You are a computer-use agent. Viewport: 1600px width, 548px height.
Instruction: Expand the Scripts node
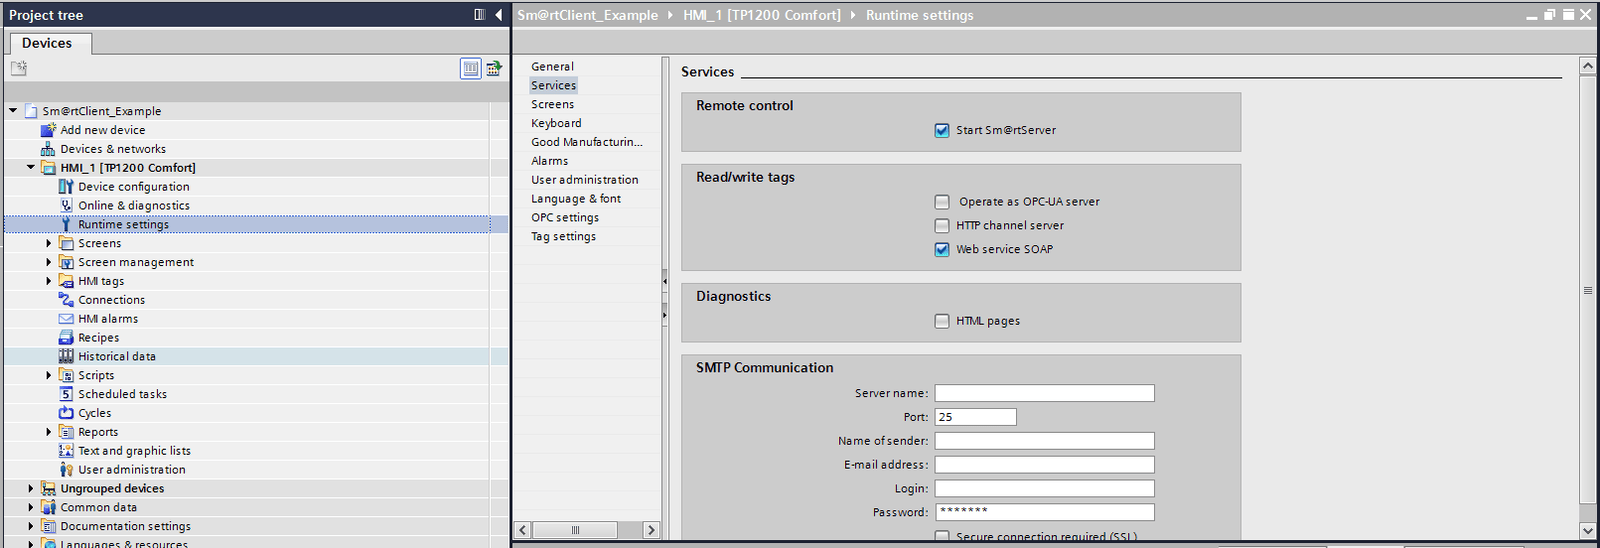tap(48, 375)
